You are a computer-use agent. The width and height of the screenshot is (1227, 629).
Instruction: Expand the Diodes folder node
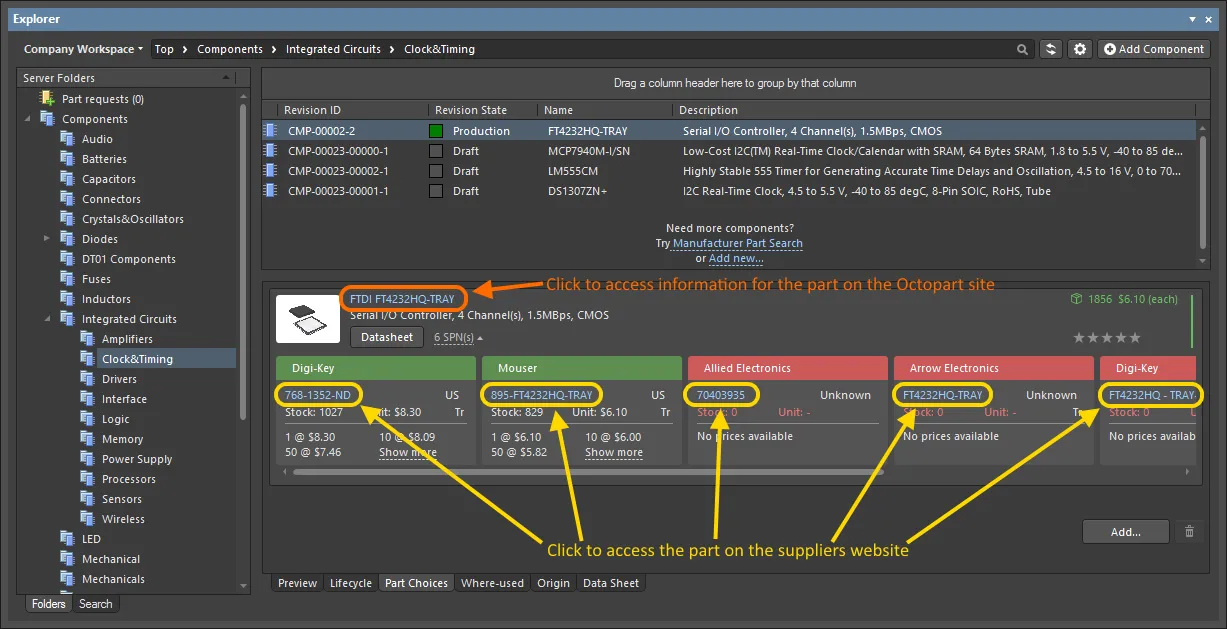[47, 239]
